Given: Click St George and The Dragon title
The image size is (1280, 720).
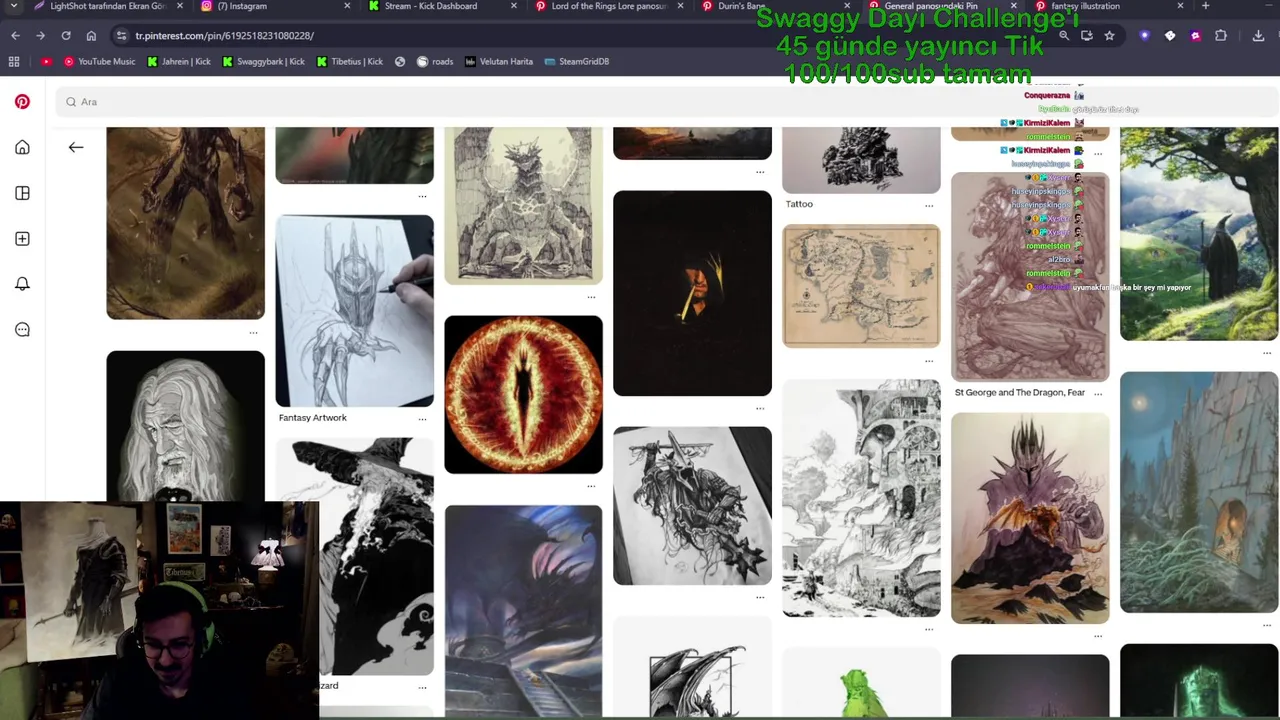Looking at the screenshot, I should [1020, 393].
